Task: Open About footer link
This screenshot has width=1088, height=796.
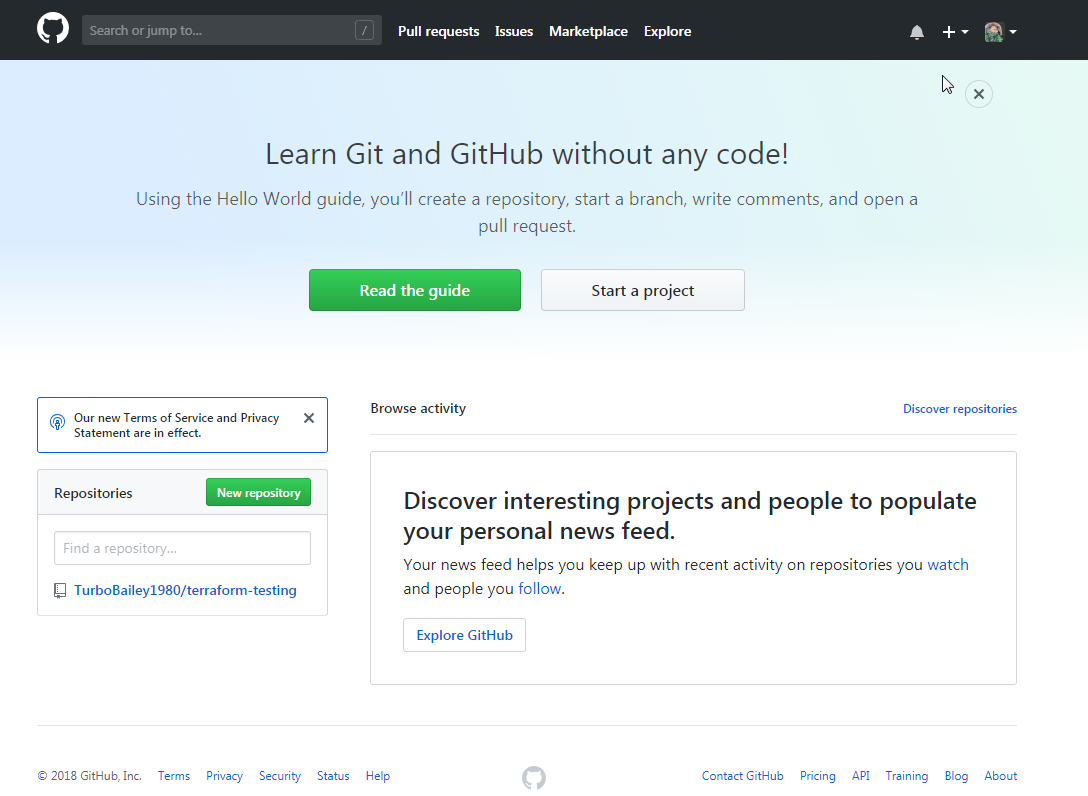Action: (x=1001, y=776)
